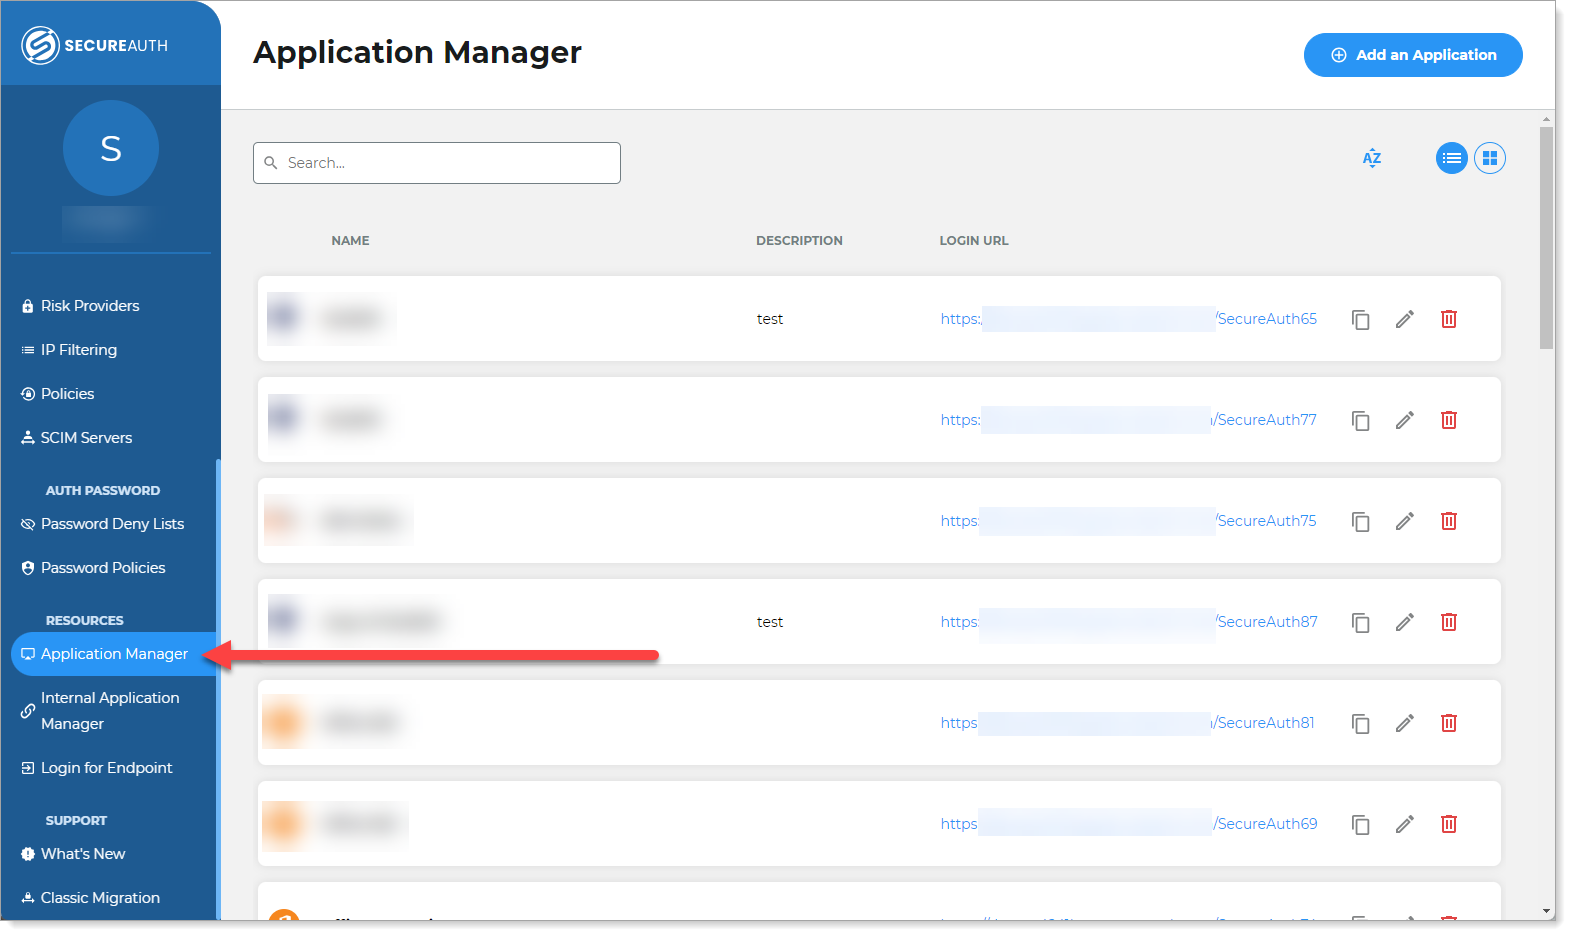The image size is (1571, 936).
Task: Click test description in SecureAuth87 row
Action: pos(770,622)
